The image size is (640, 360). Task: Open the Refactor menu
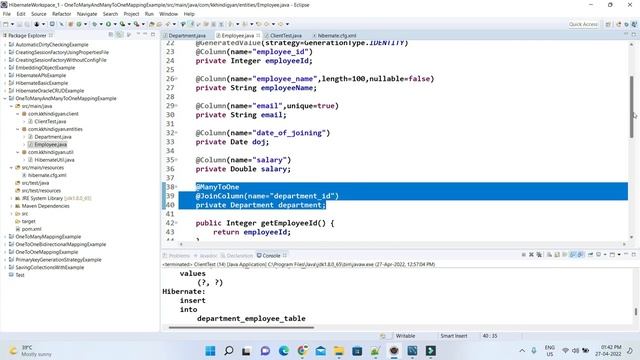[x=61, y=14]
